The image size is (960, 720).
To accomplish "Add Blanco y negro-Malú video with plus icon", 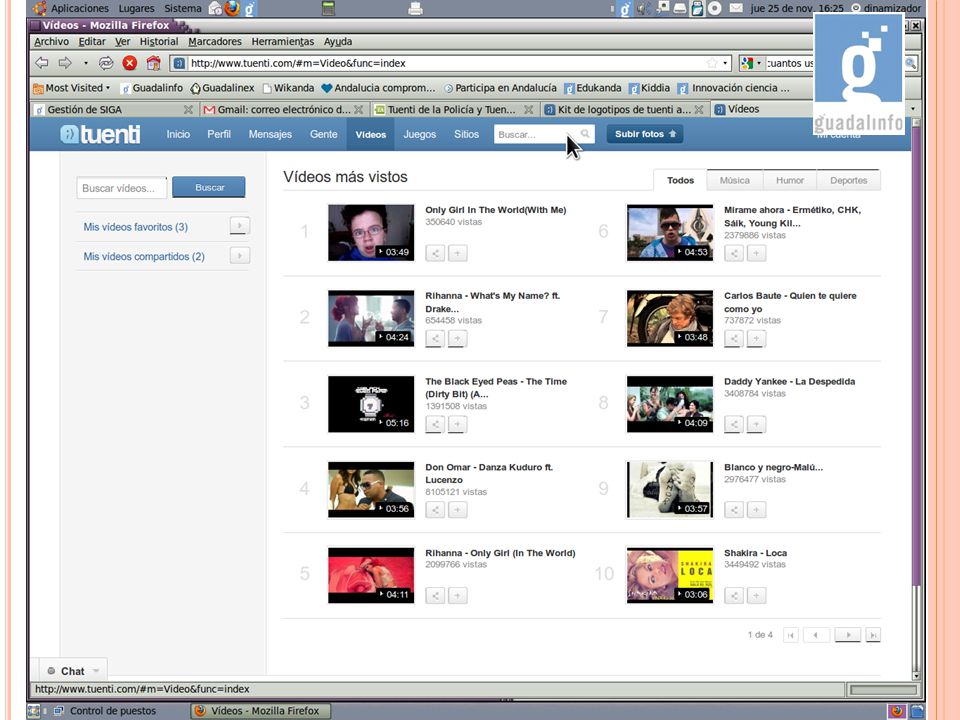I will tap(756, 509).
